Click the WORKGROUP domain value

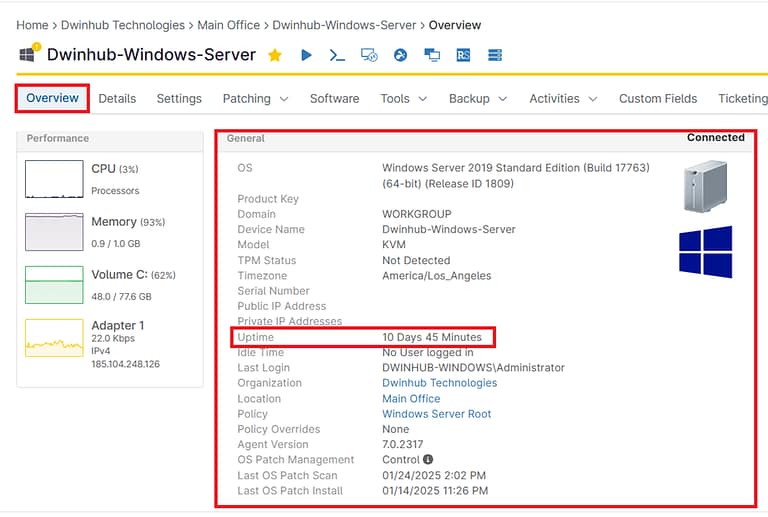point(416,214)
